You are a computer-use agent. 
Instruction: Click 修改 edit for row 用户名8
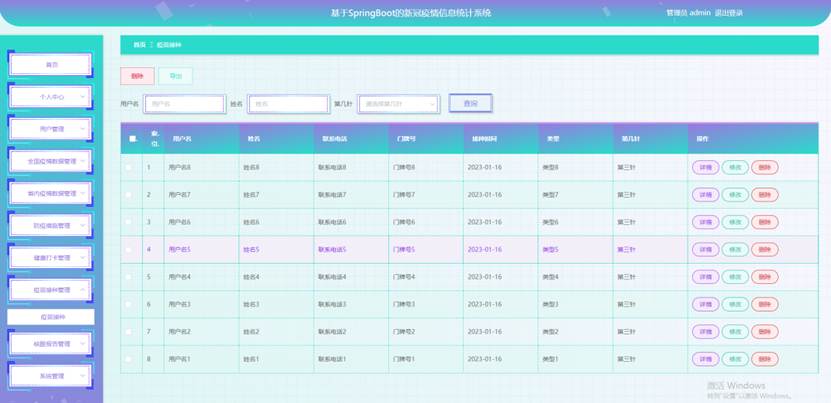pos(735,168)
